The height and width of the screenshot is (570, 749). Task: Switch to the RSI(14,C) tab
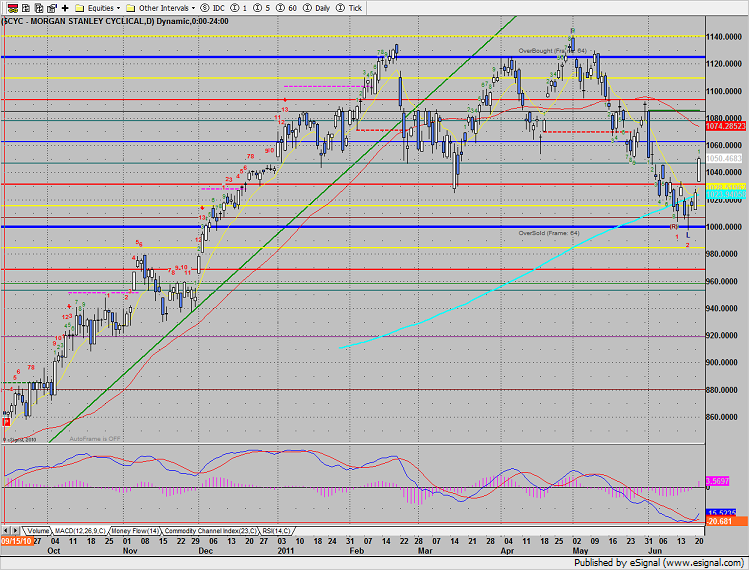277,531
